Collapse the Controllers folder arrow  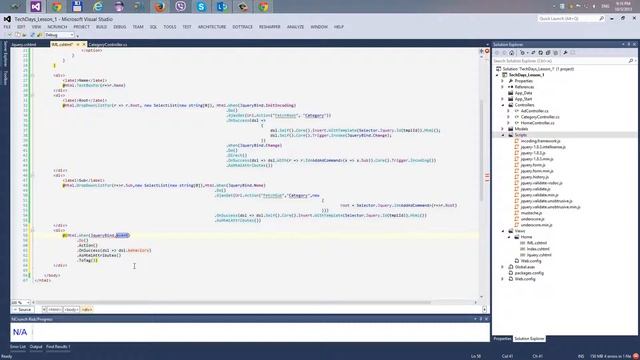click(503, 105)
